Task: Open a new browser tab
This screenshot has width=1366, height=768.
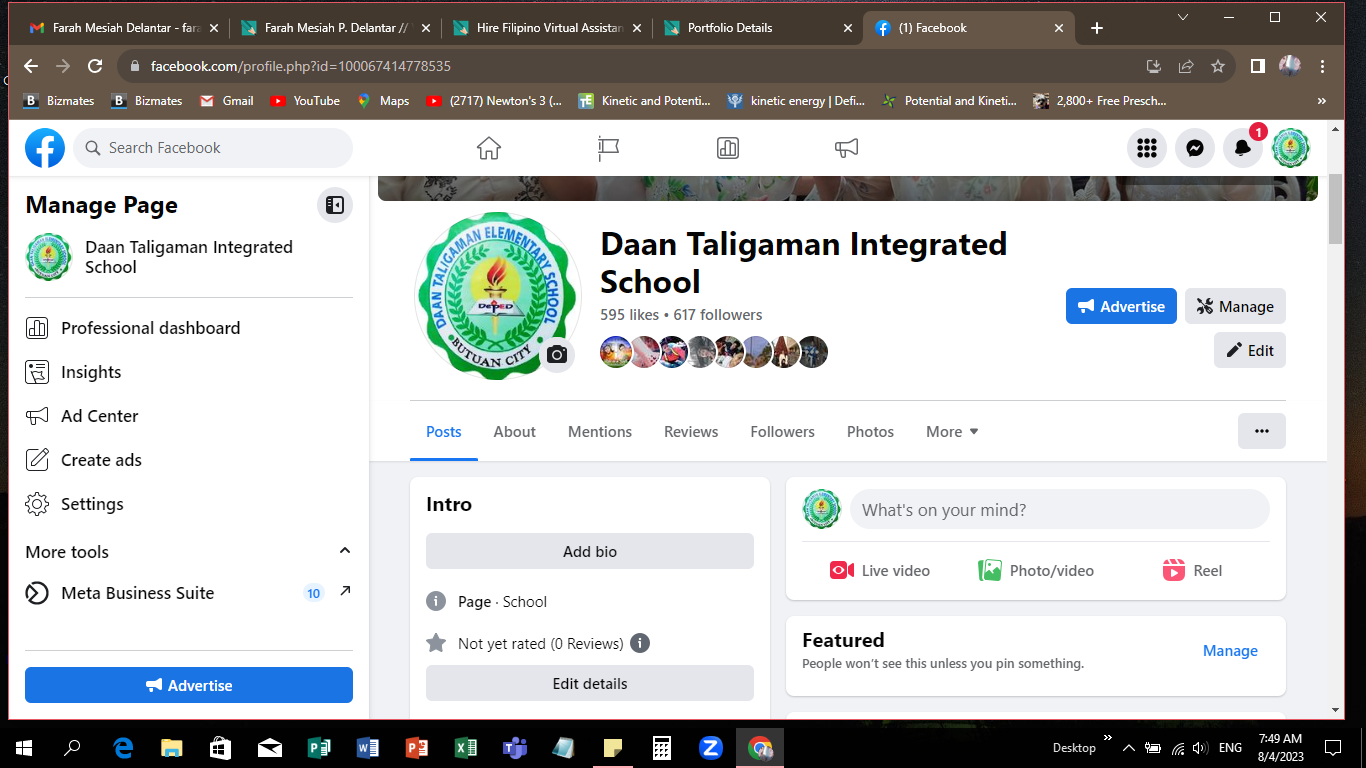Action: tap(1097, 28)
